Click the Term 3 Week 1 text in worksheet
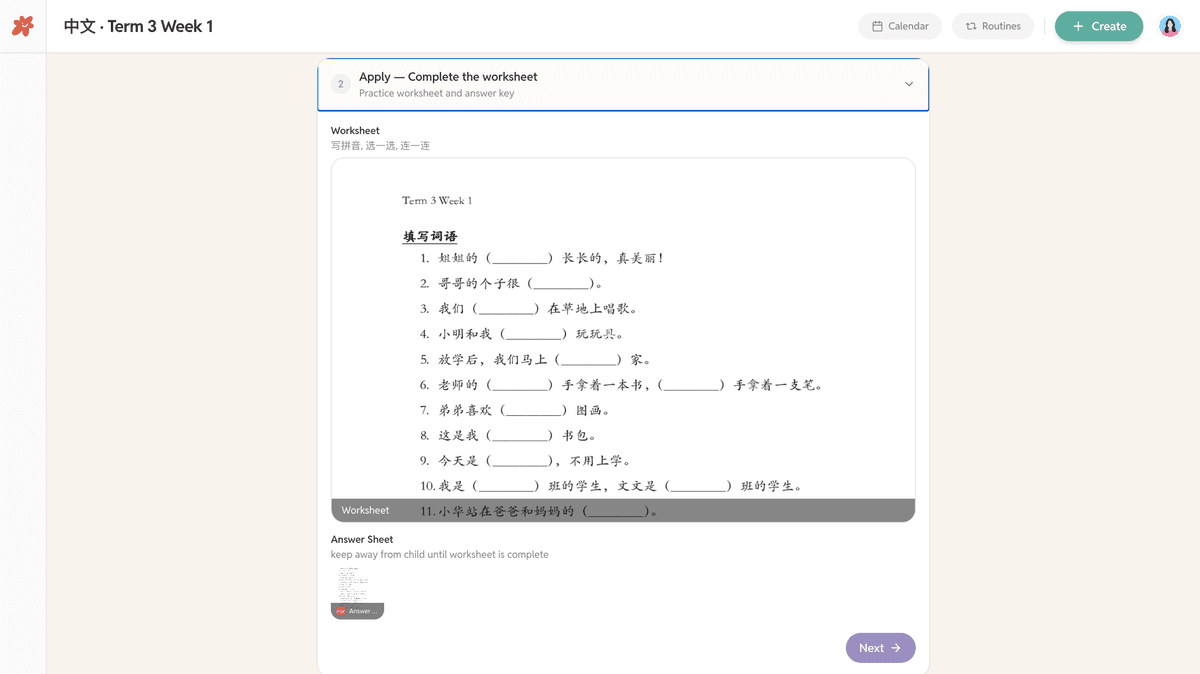 (x=437, y=201)
